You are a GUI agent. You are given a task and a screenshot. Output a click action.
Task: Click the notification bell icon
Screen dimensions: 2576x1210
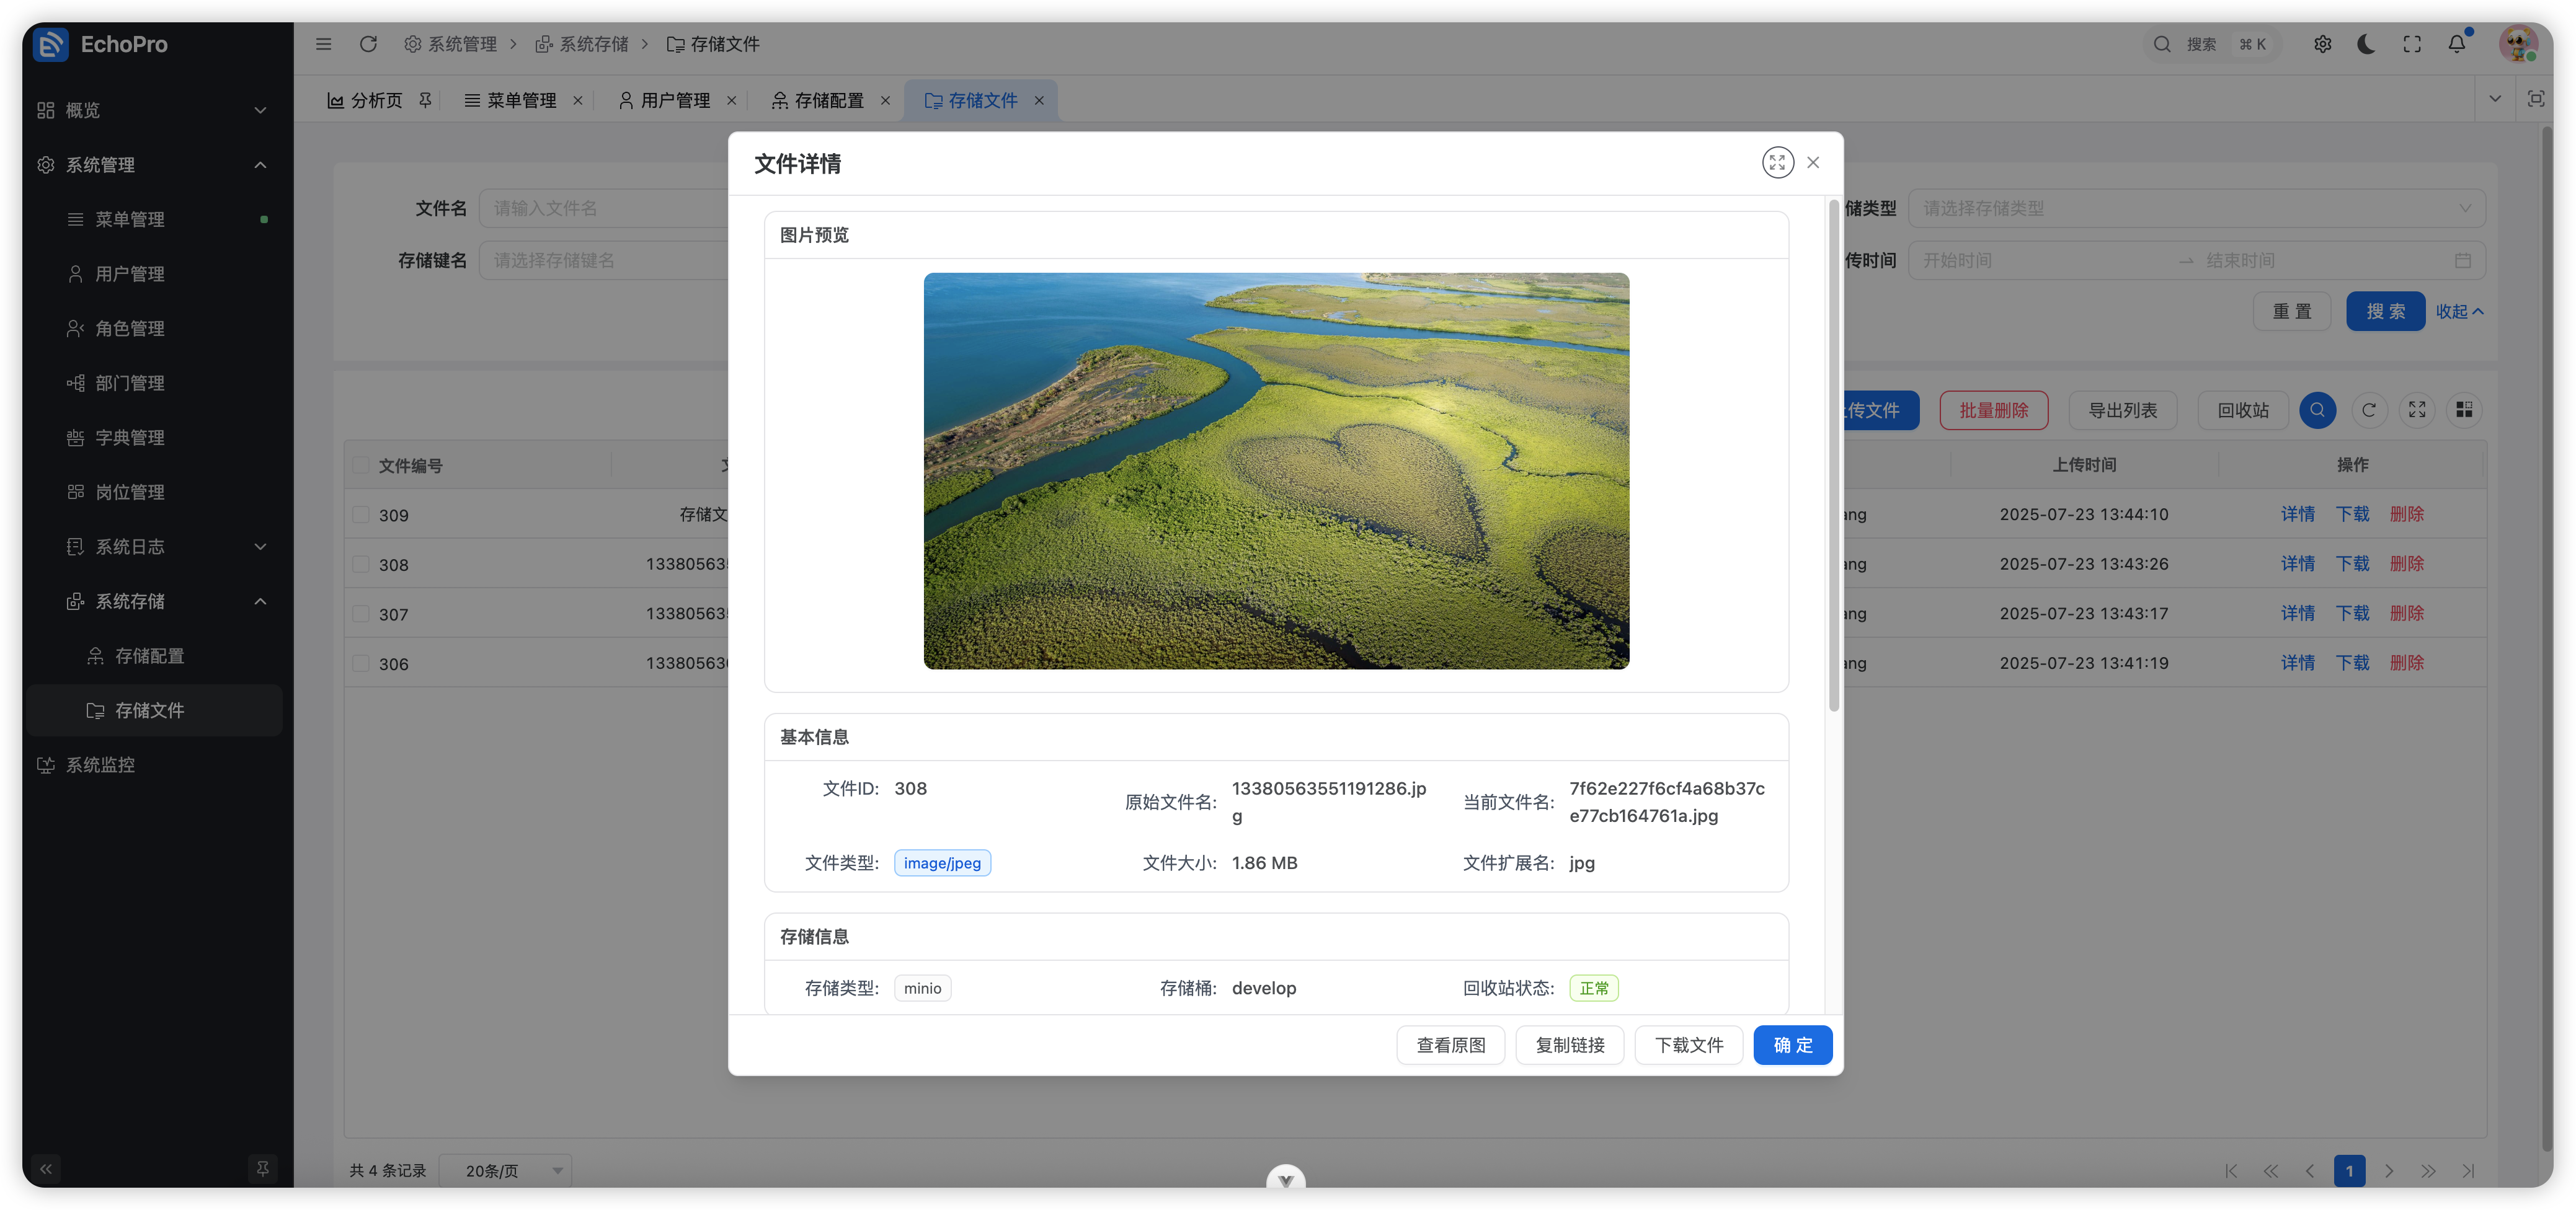click(2456, 44)
